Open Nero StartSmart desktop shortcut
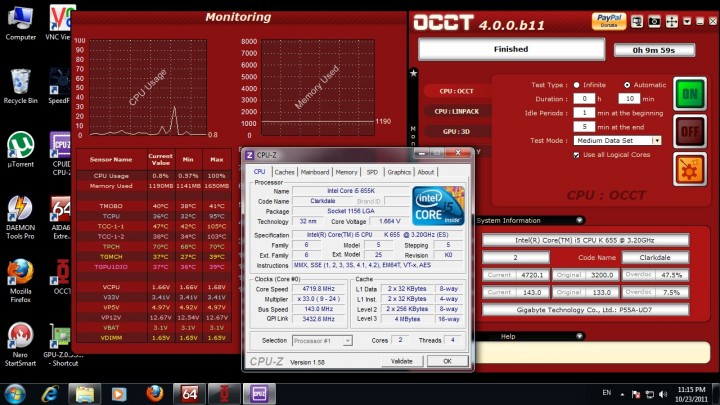Screen dimensions: 720x405 tap(21, 344)
